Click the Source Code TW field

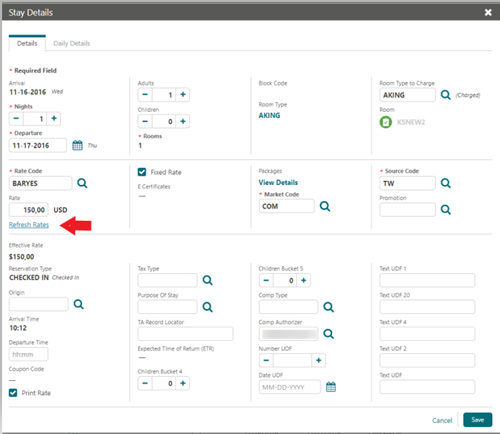coord(407,183)
